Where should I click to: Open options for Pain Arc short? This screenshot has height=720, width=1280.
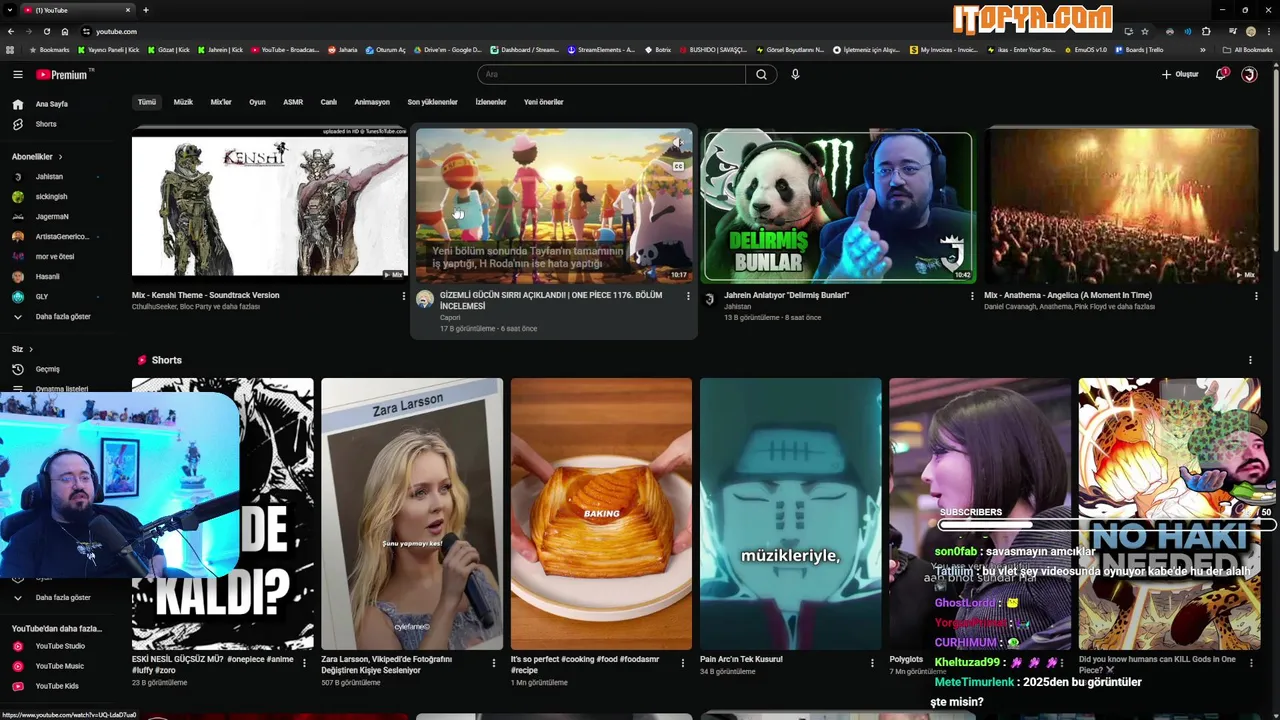click(x=873, y=663)
